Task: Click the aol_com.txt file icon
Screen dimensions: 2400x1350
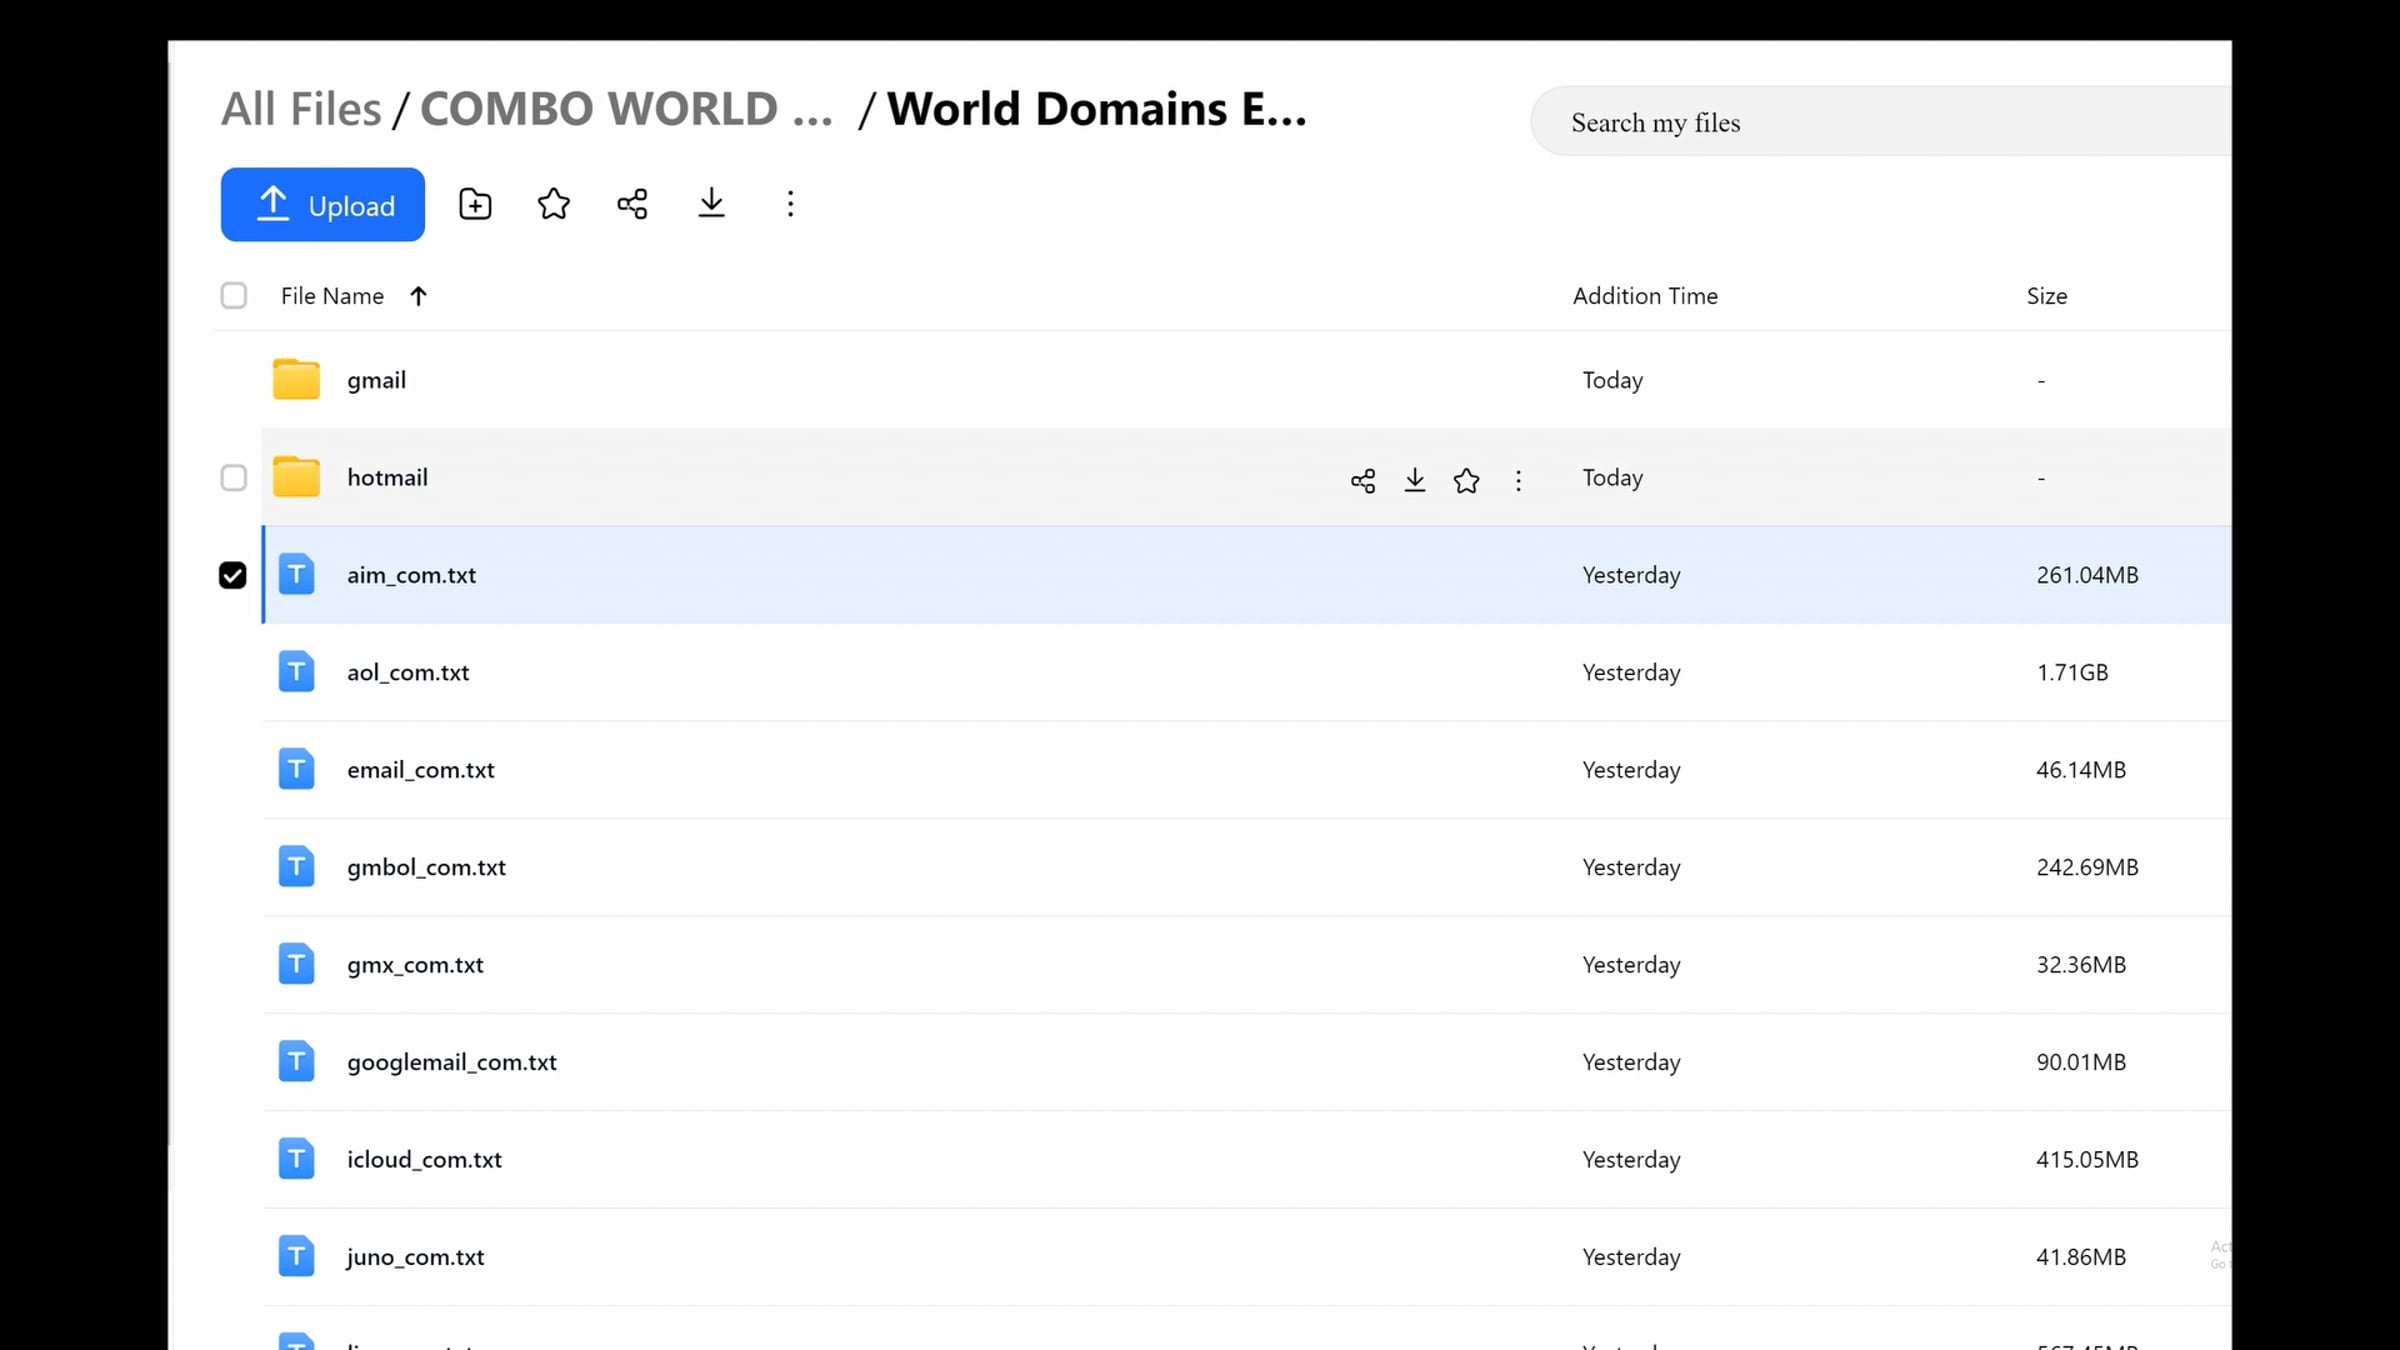Action: (x=296, y=671)
